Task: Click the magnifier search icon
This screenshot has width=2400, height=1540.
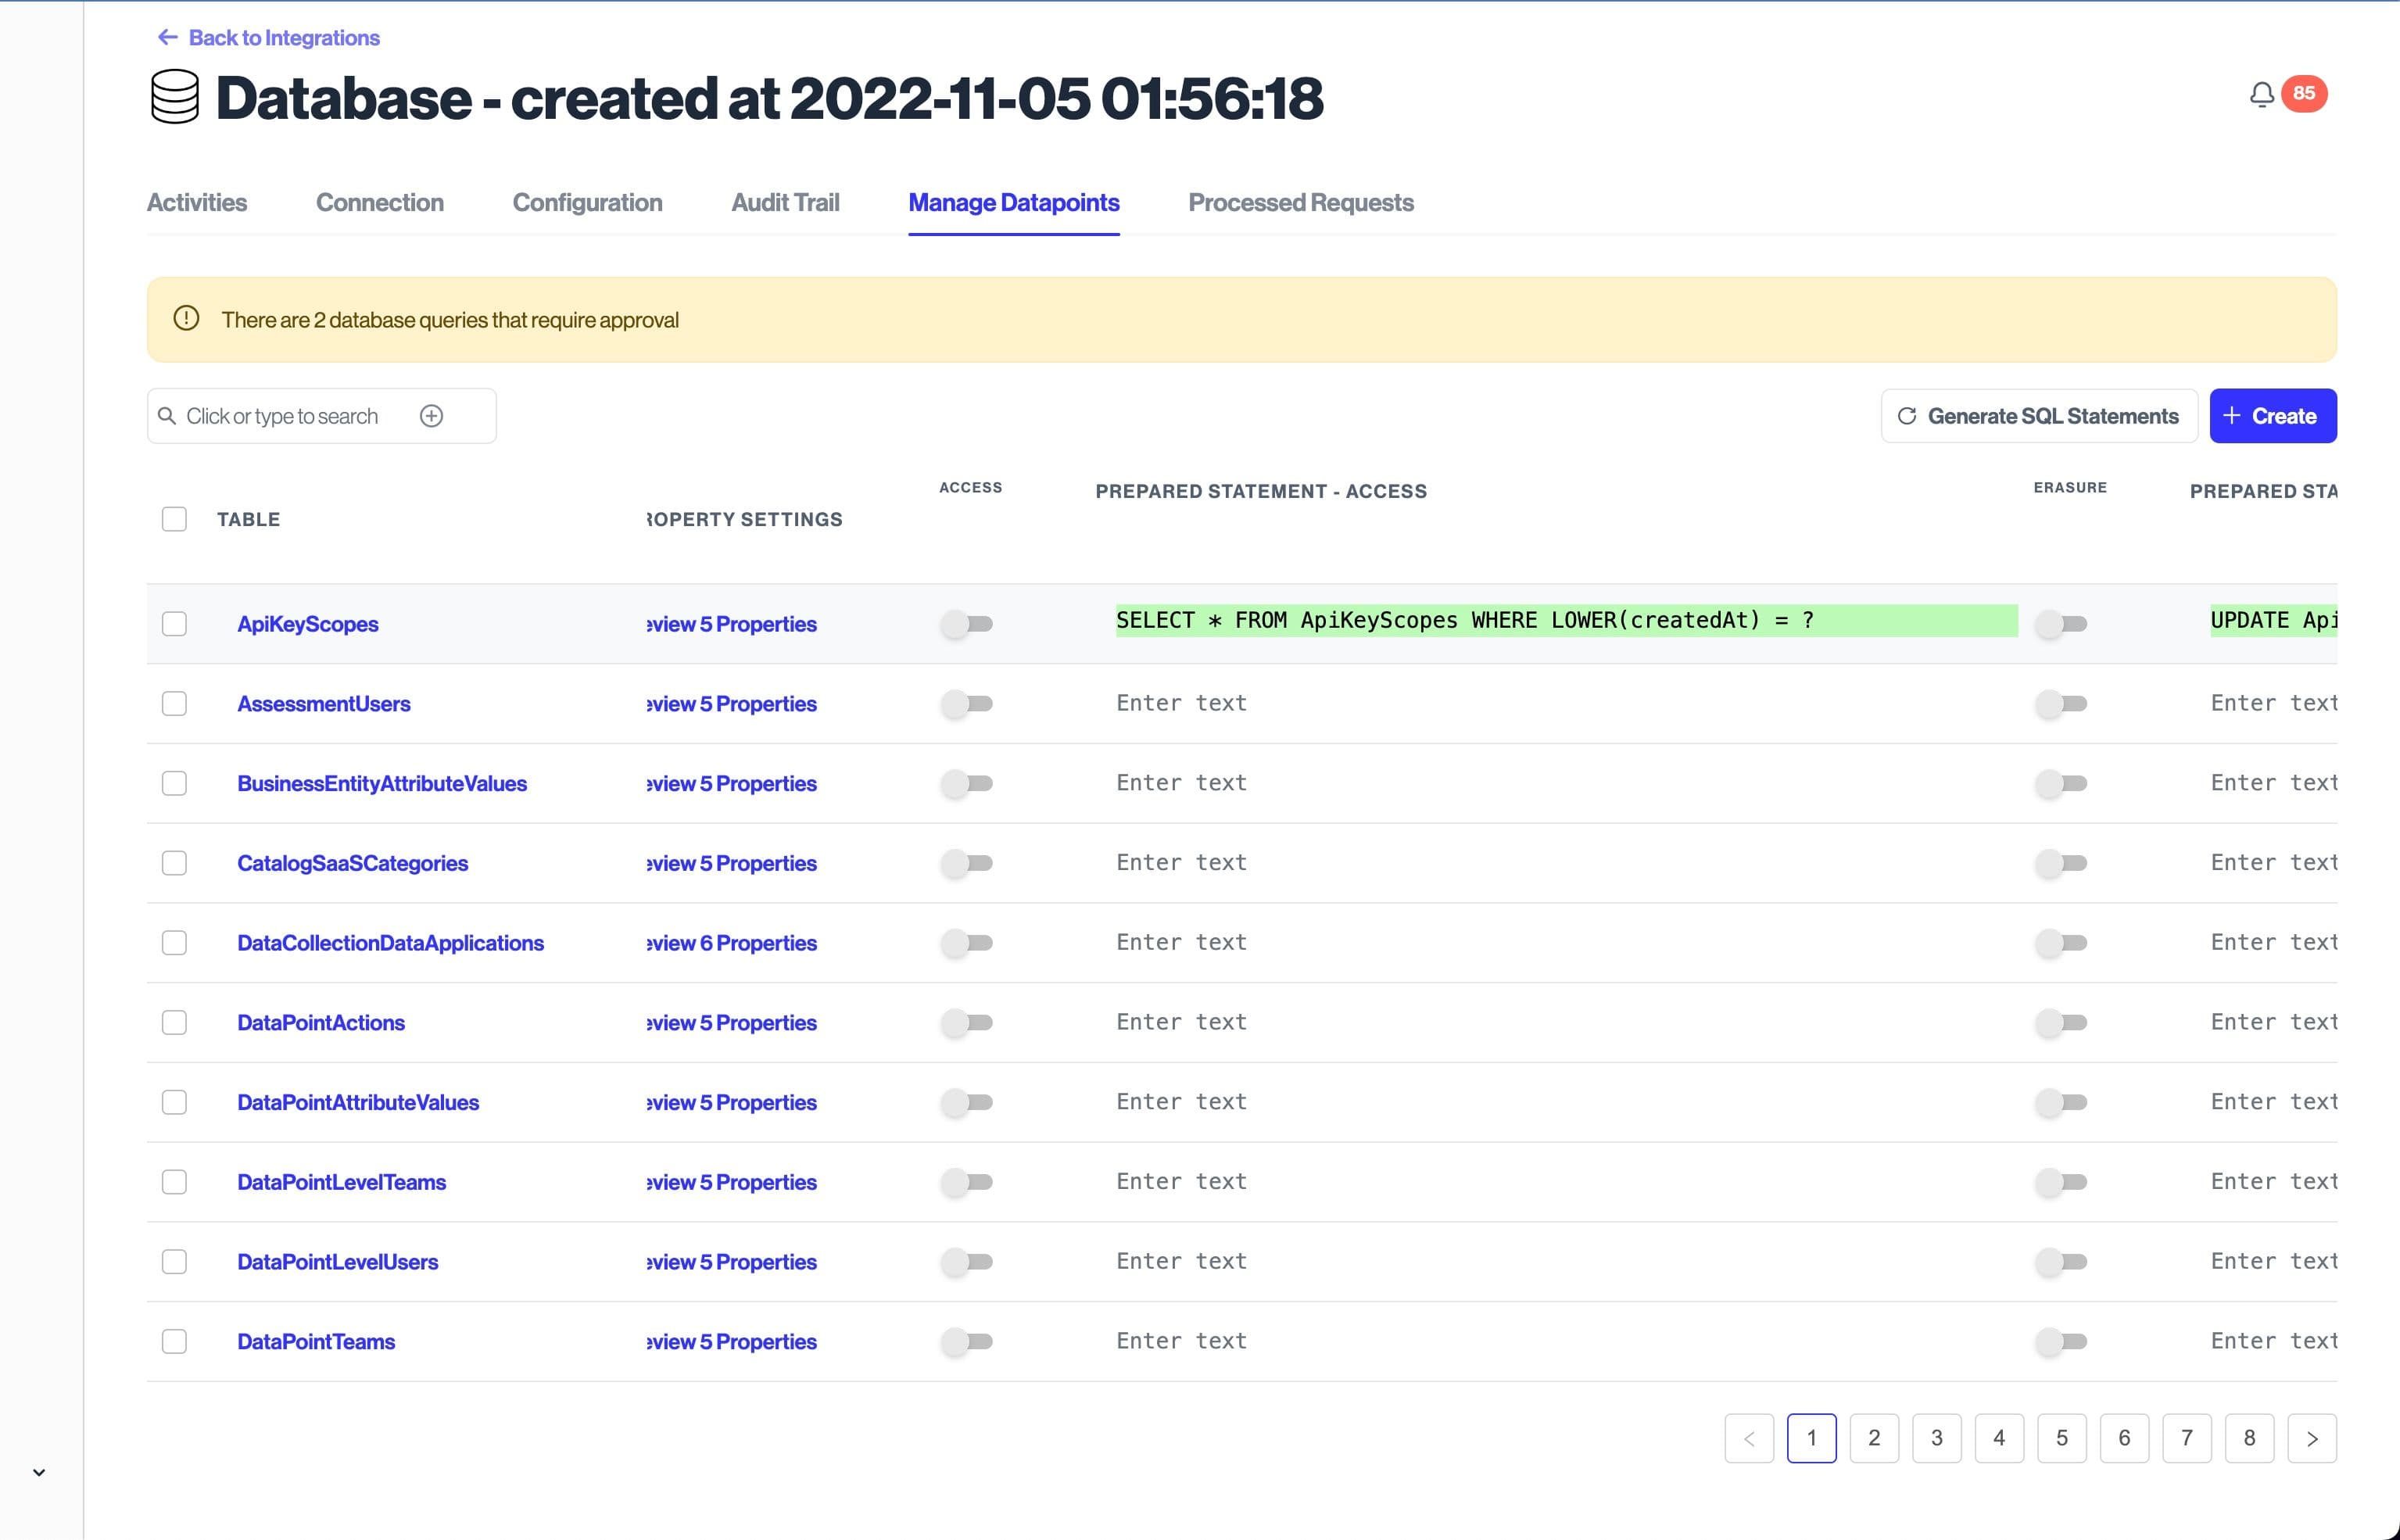Action: (167, 416)
